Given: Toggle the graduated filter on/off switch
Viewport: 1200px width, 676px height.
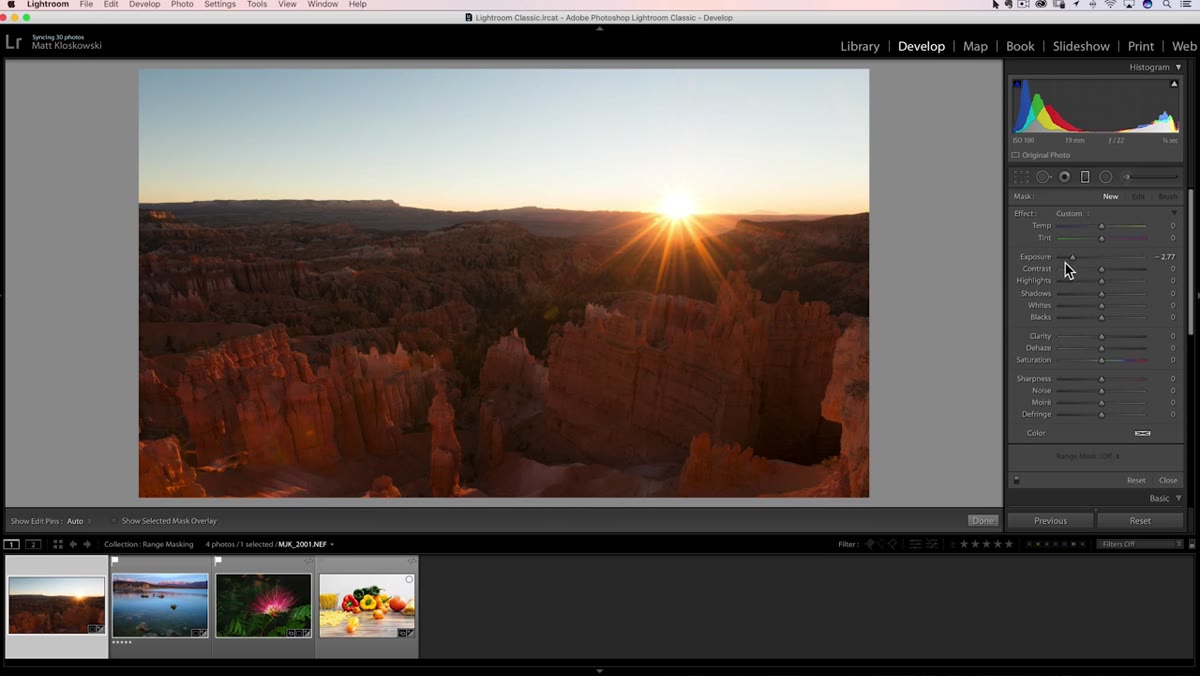Looking at the screenshot, I should click(x=1017, y=480).
